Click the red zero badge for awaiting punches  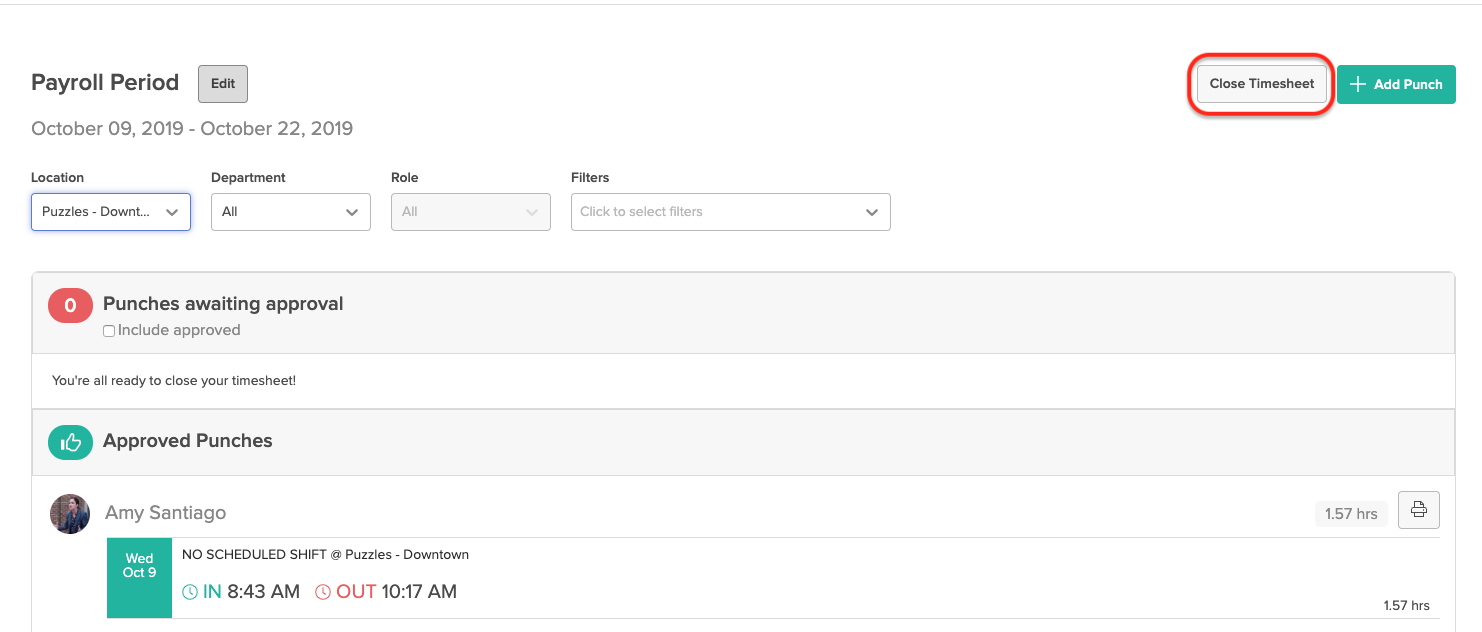[70, 305]
